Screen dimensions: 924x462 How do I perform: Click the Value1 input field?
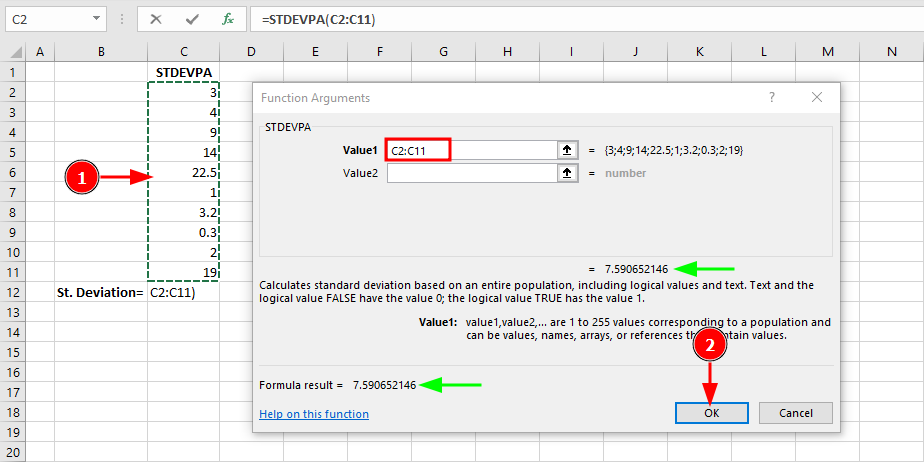pos(470,150)
